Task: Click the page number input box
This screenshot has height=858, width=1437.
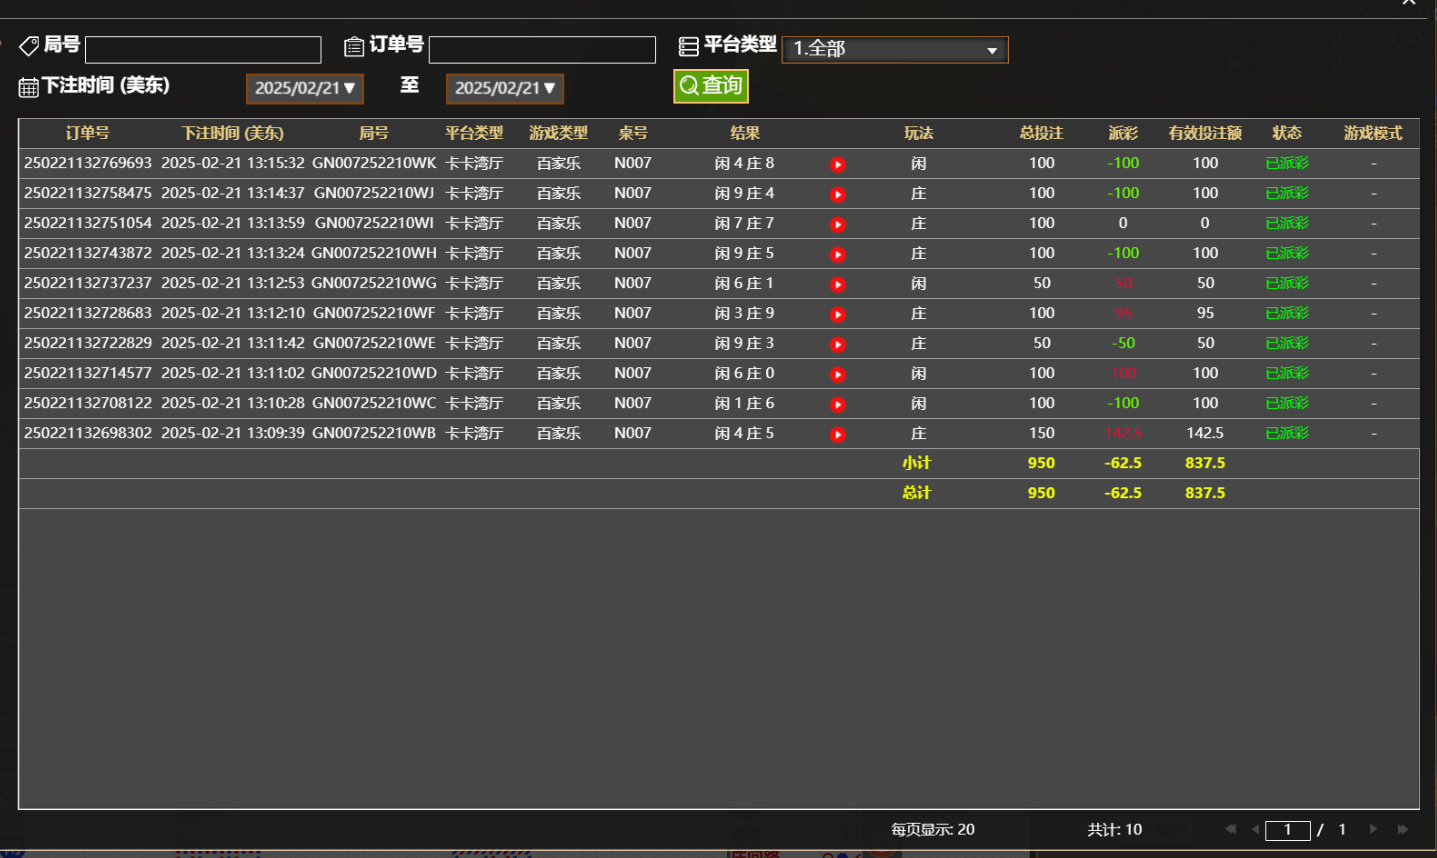Action: pyautogui.click(x=1287, y=830)
